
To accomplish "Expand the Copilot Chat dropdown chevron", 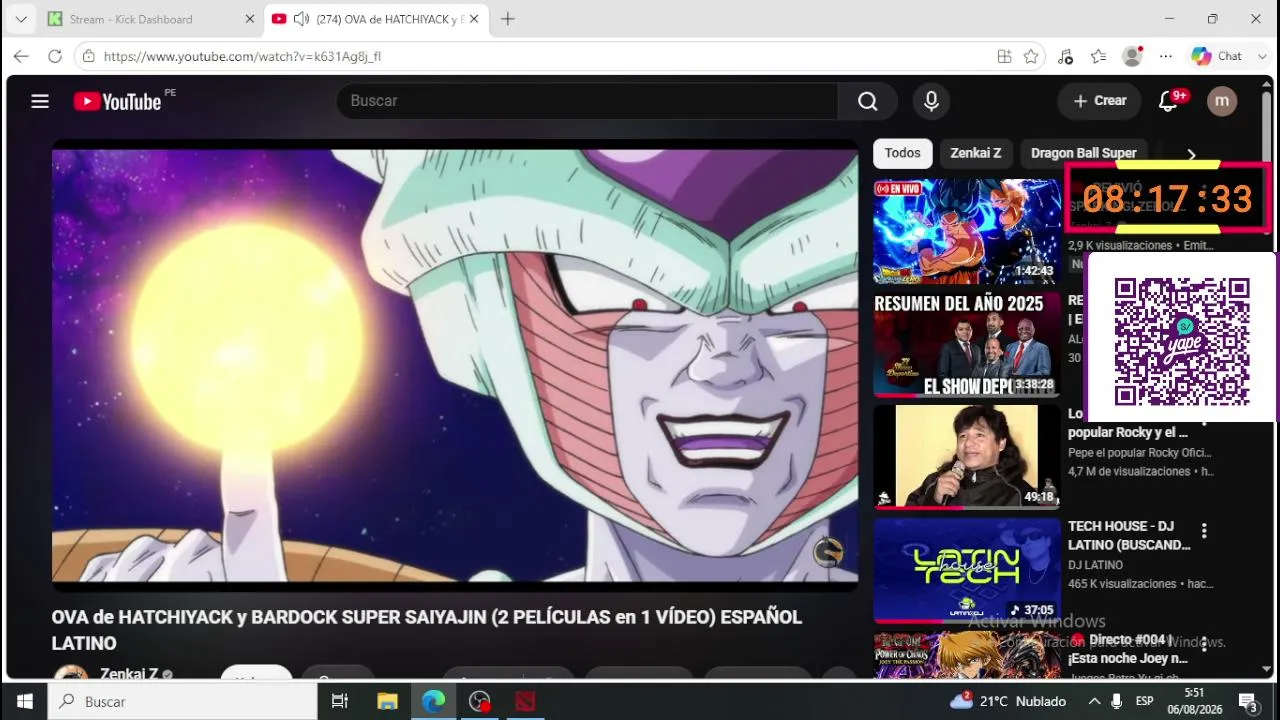I will click(x=1262, y=56).
